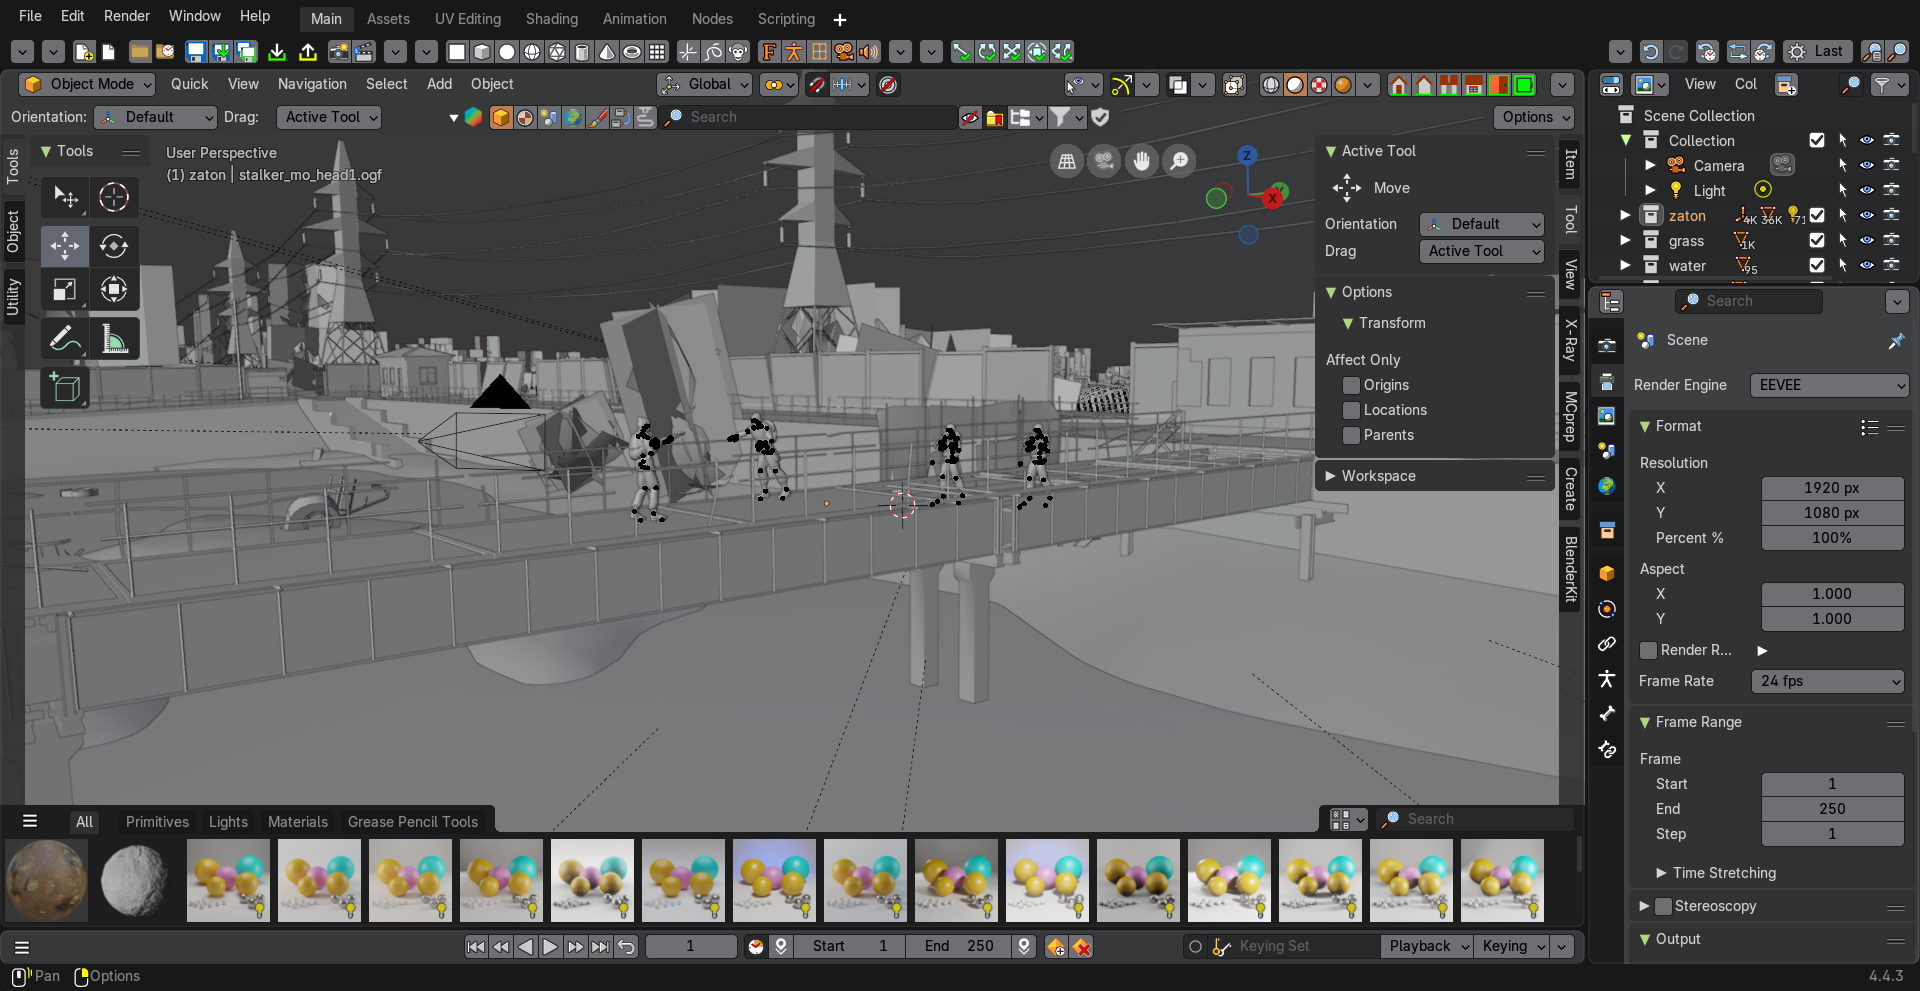
Task: Open Format presets list icon
Action: pos(1869,427)
